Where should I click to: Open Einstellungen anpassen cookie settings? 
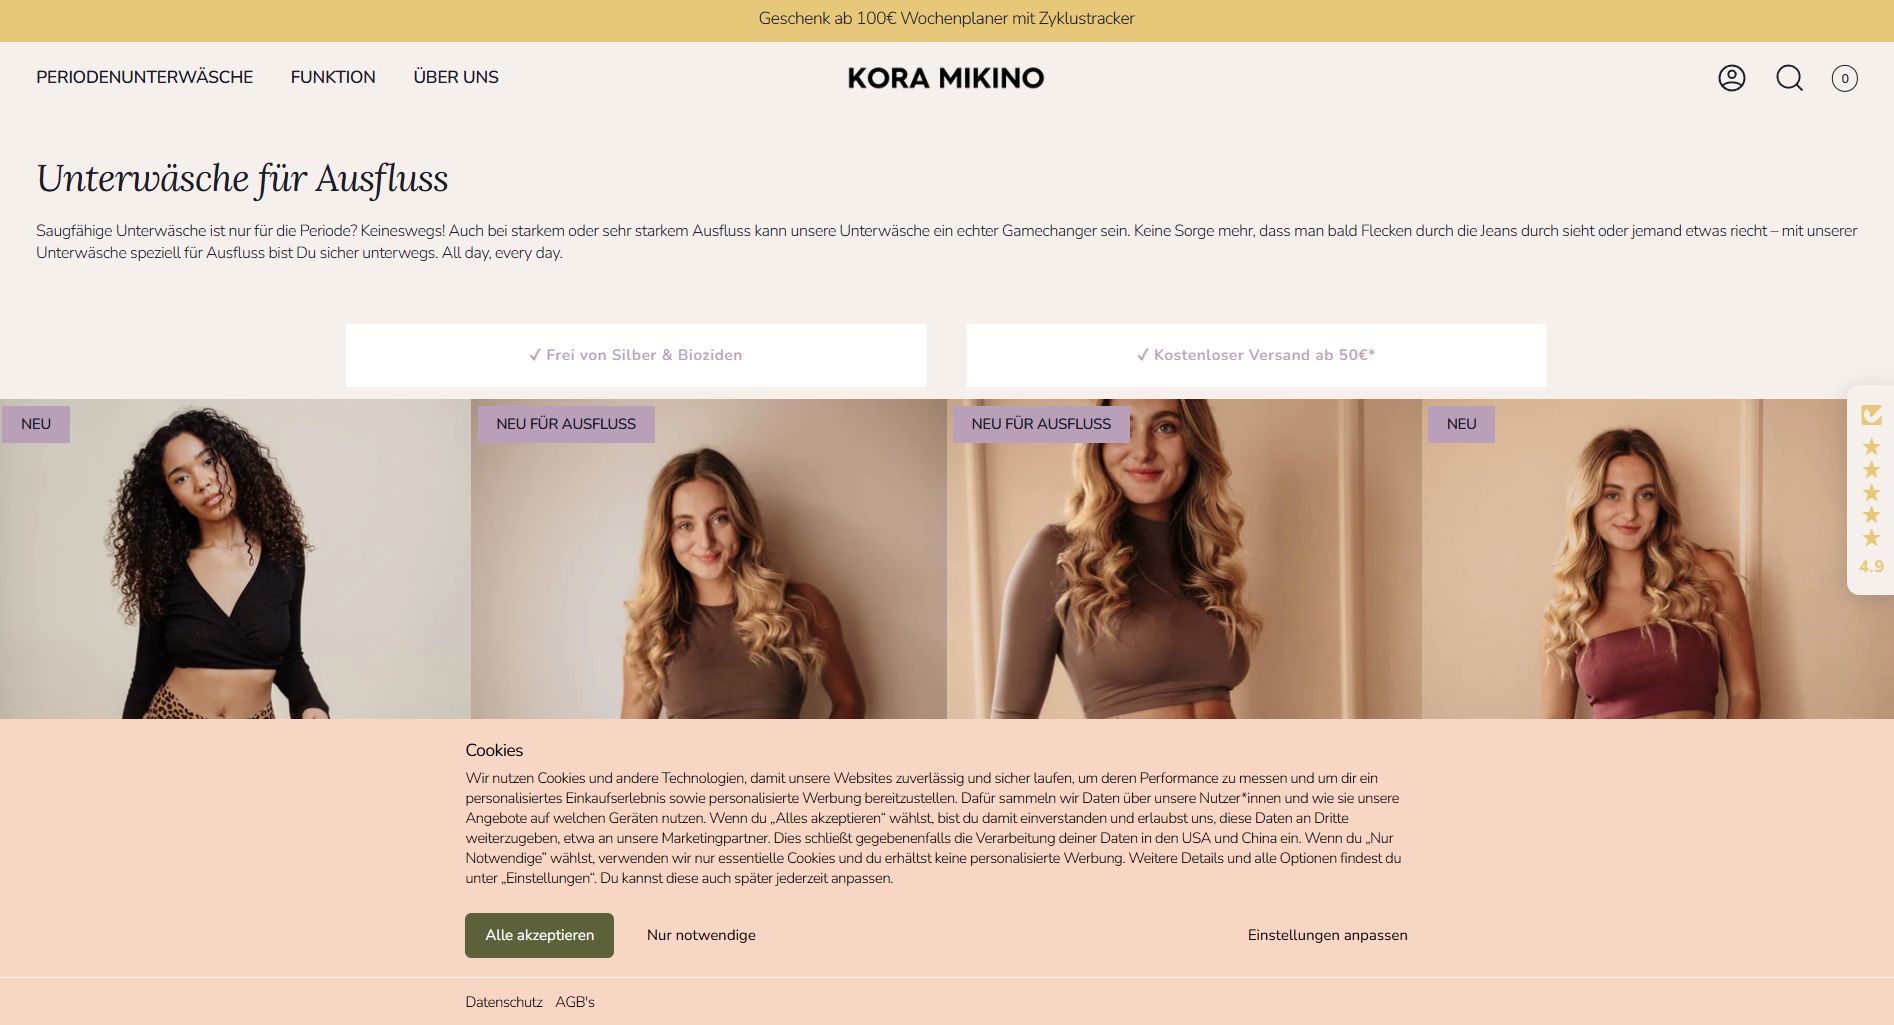[x=1327, y=935]
